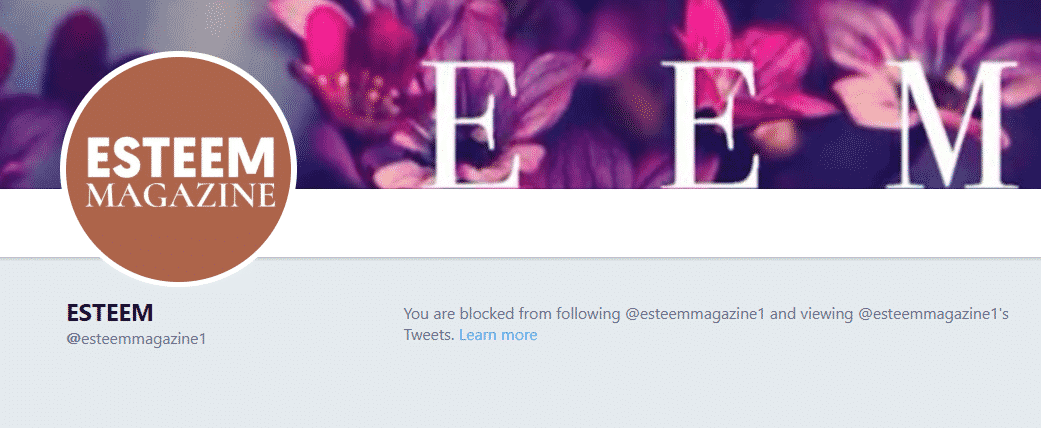Image resolution: width=1041 pixels, height=428 pixels.
Task: Click the first large letter E in banner
Action: click(473, 123)
